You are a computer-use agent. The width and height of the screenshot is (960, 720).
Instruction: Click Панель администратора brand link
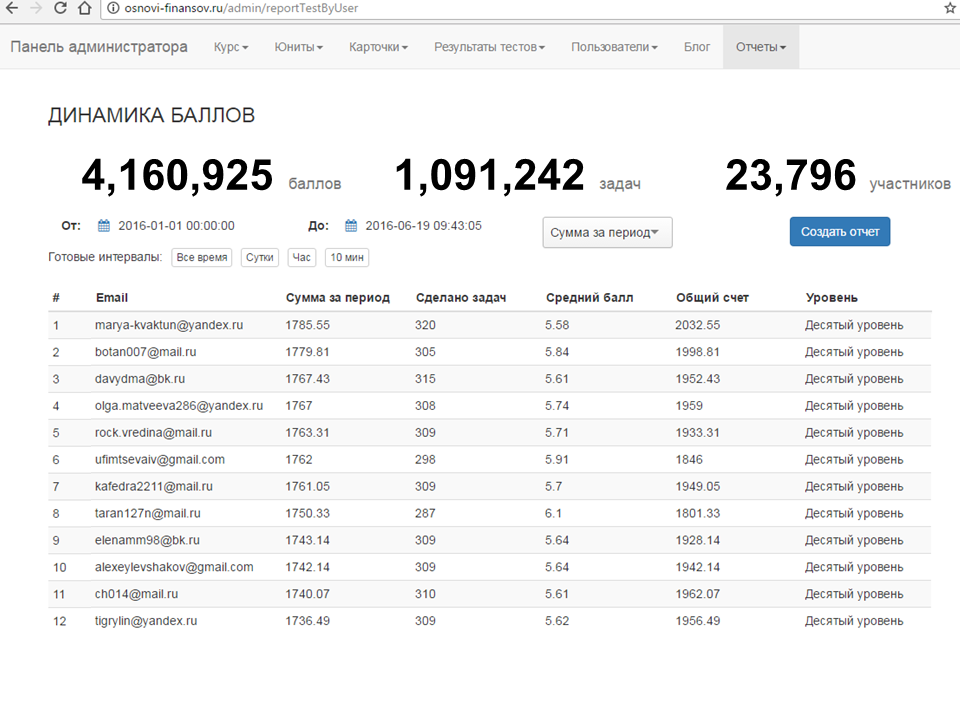99,47
